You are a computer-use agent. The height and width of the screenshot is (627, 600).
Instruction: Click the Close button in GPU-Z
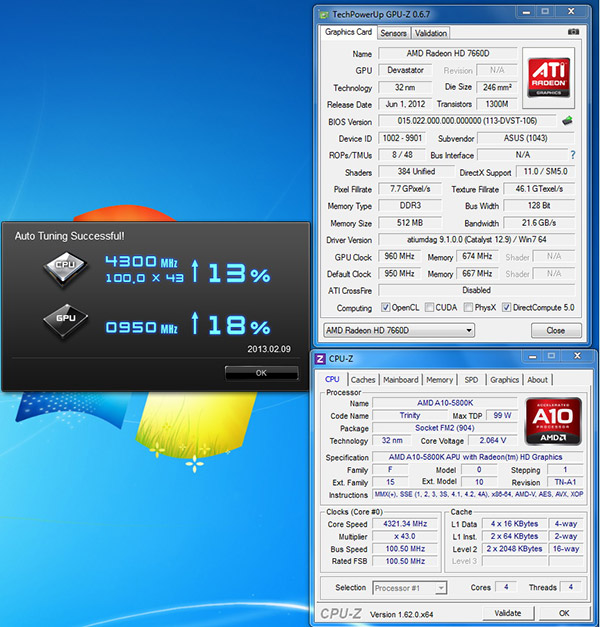tap(556, 330)
